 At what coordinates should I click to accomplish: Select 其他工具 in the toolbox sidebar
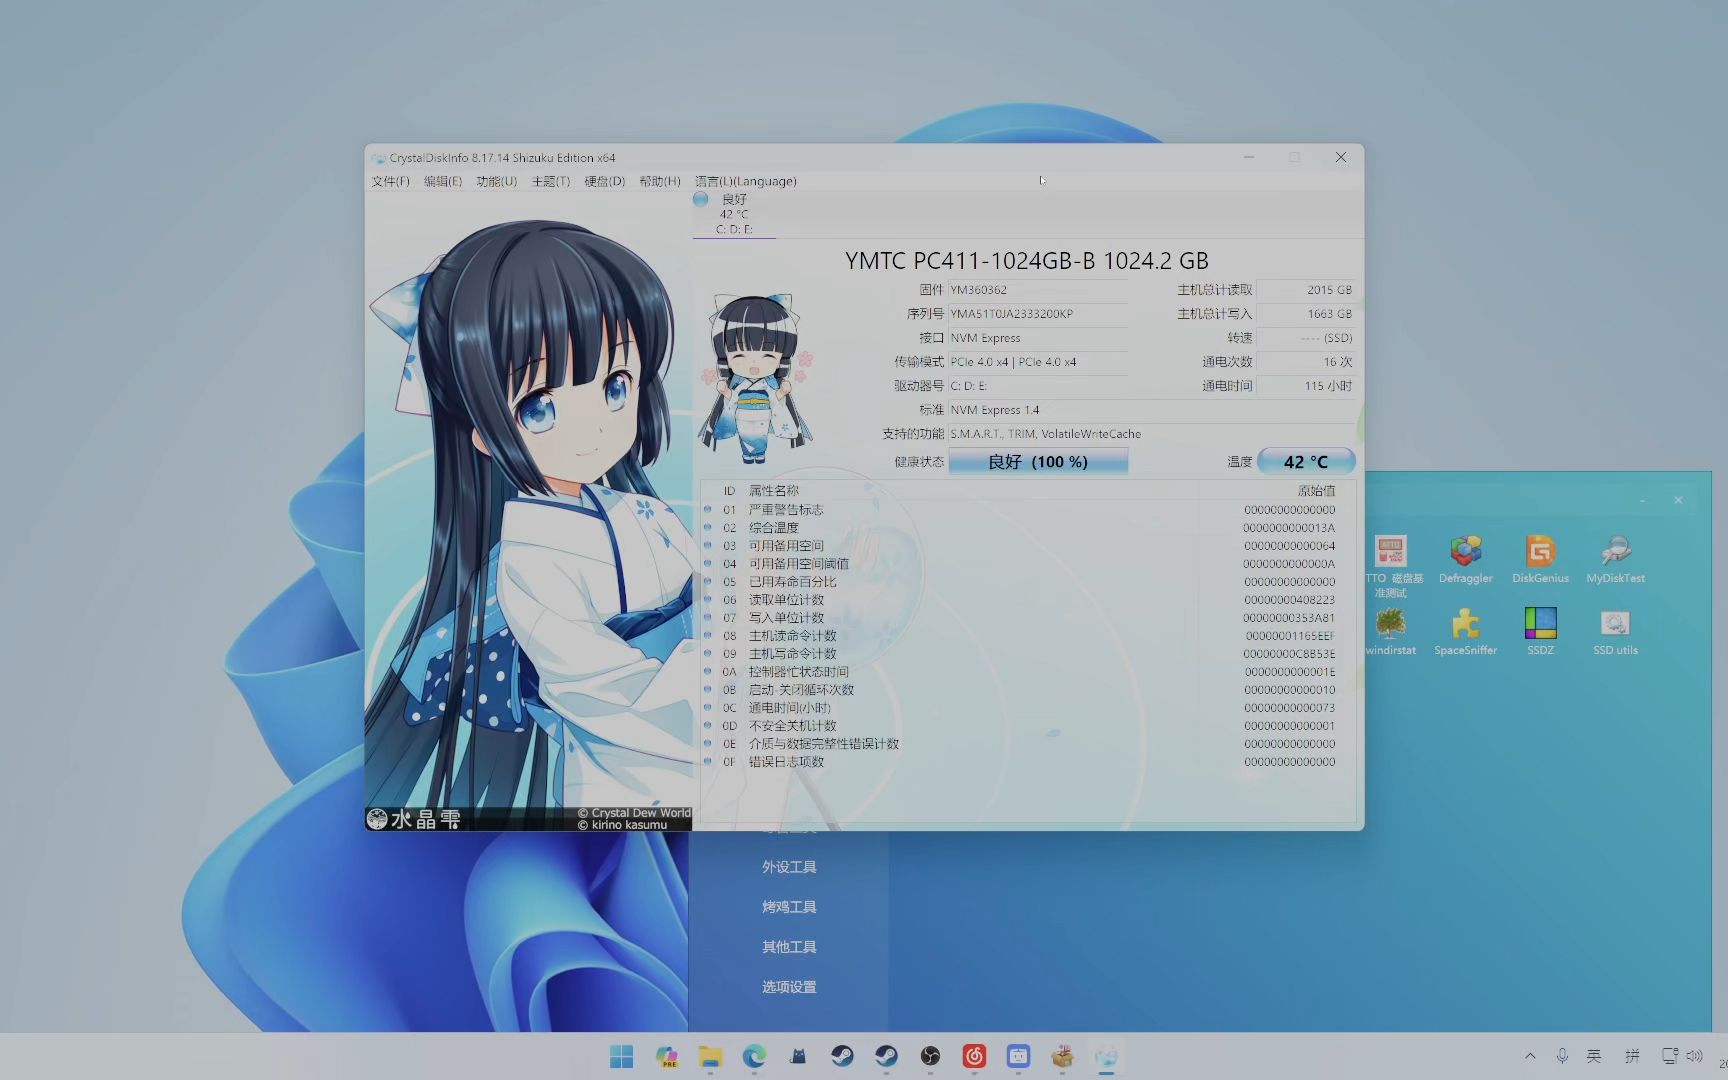pos(789,947)
